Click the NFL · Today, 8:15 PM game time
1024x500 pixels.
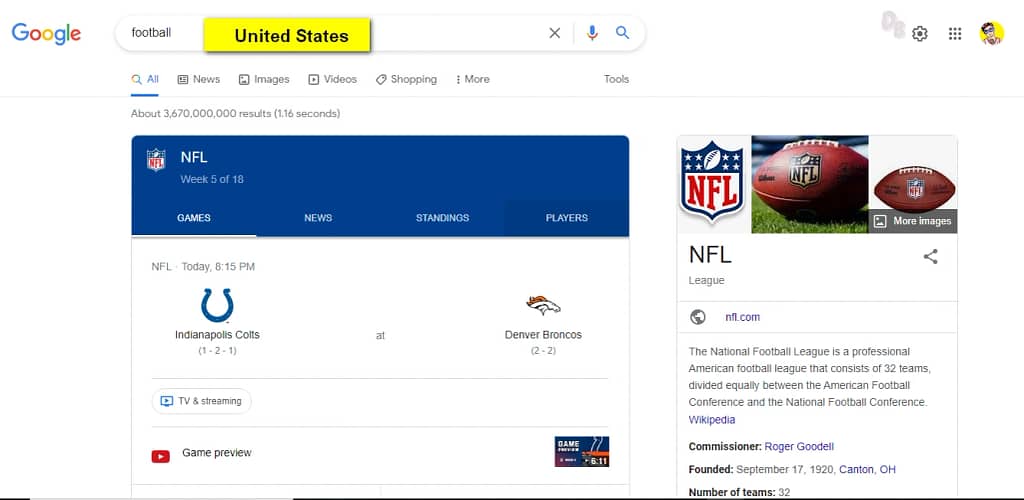coord(203,266)
